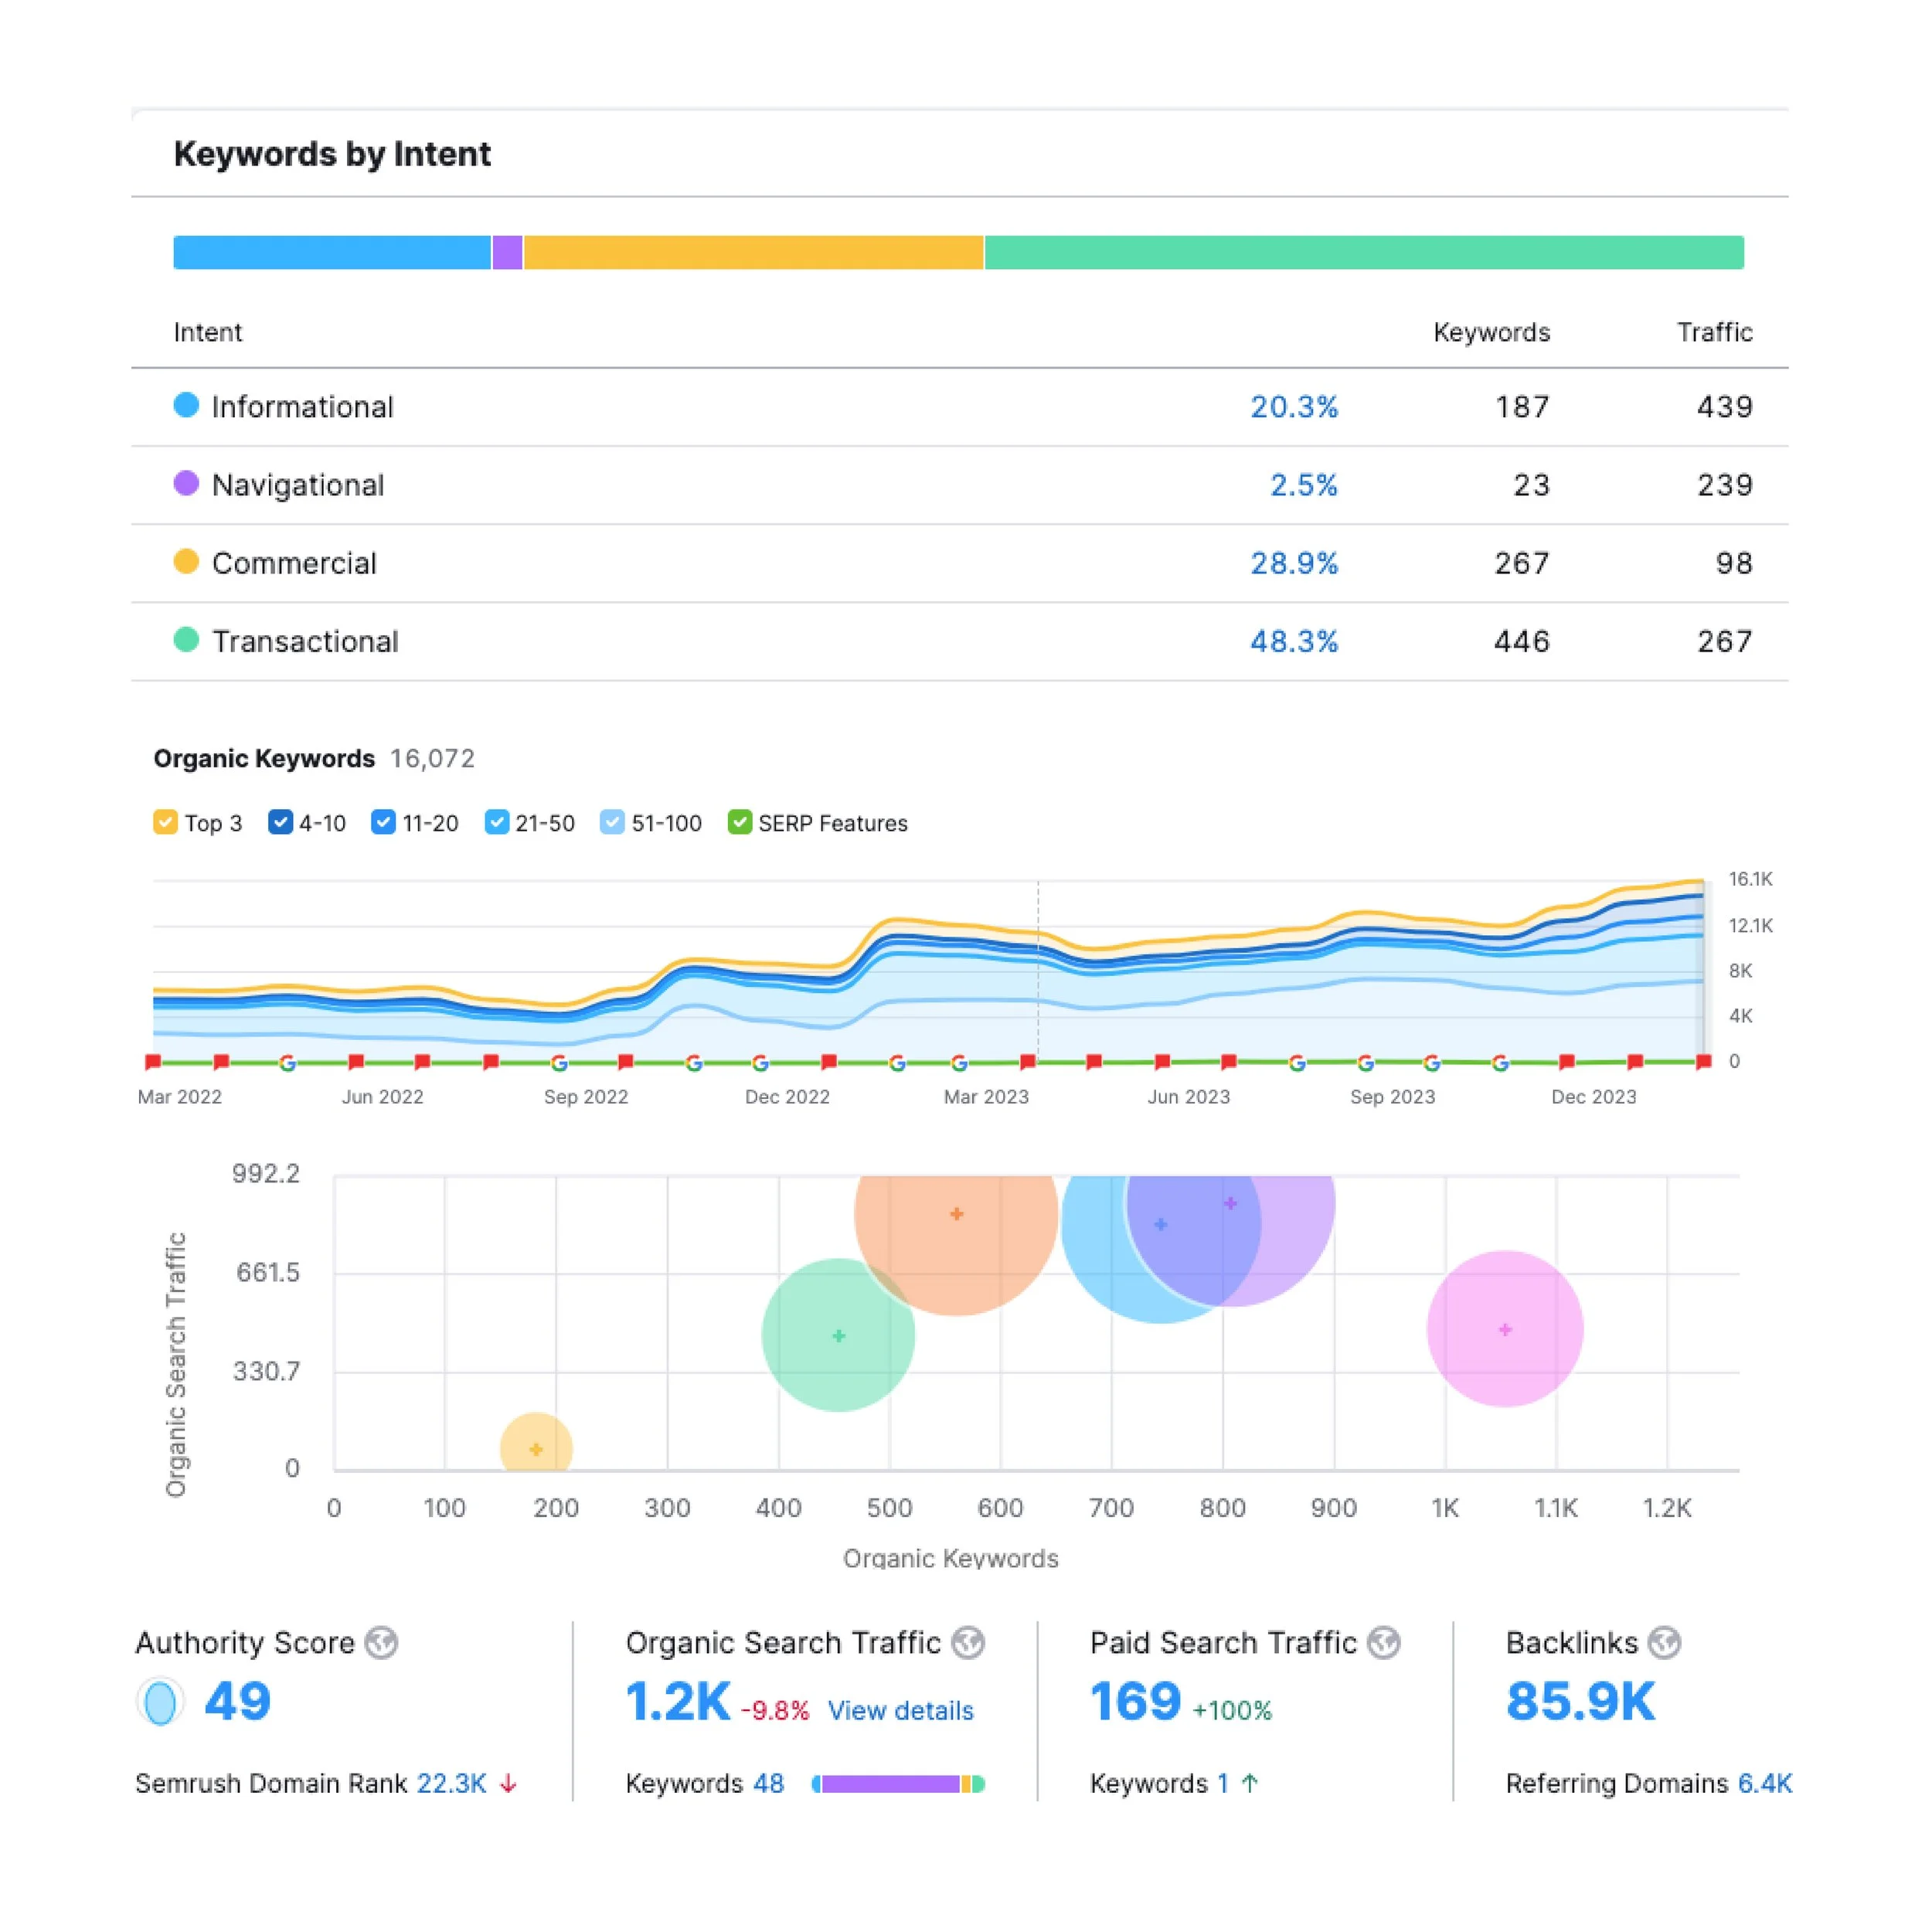
Task: Click green Transactional segment of intent bar
Action: [1363, 252]
